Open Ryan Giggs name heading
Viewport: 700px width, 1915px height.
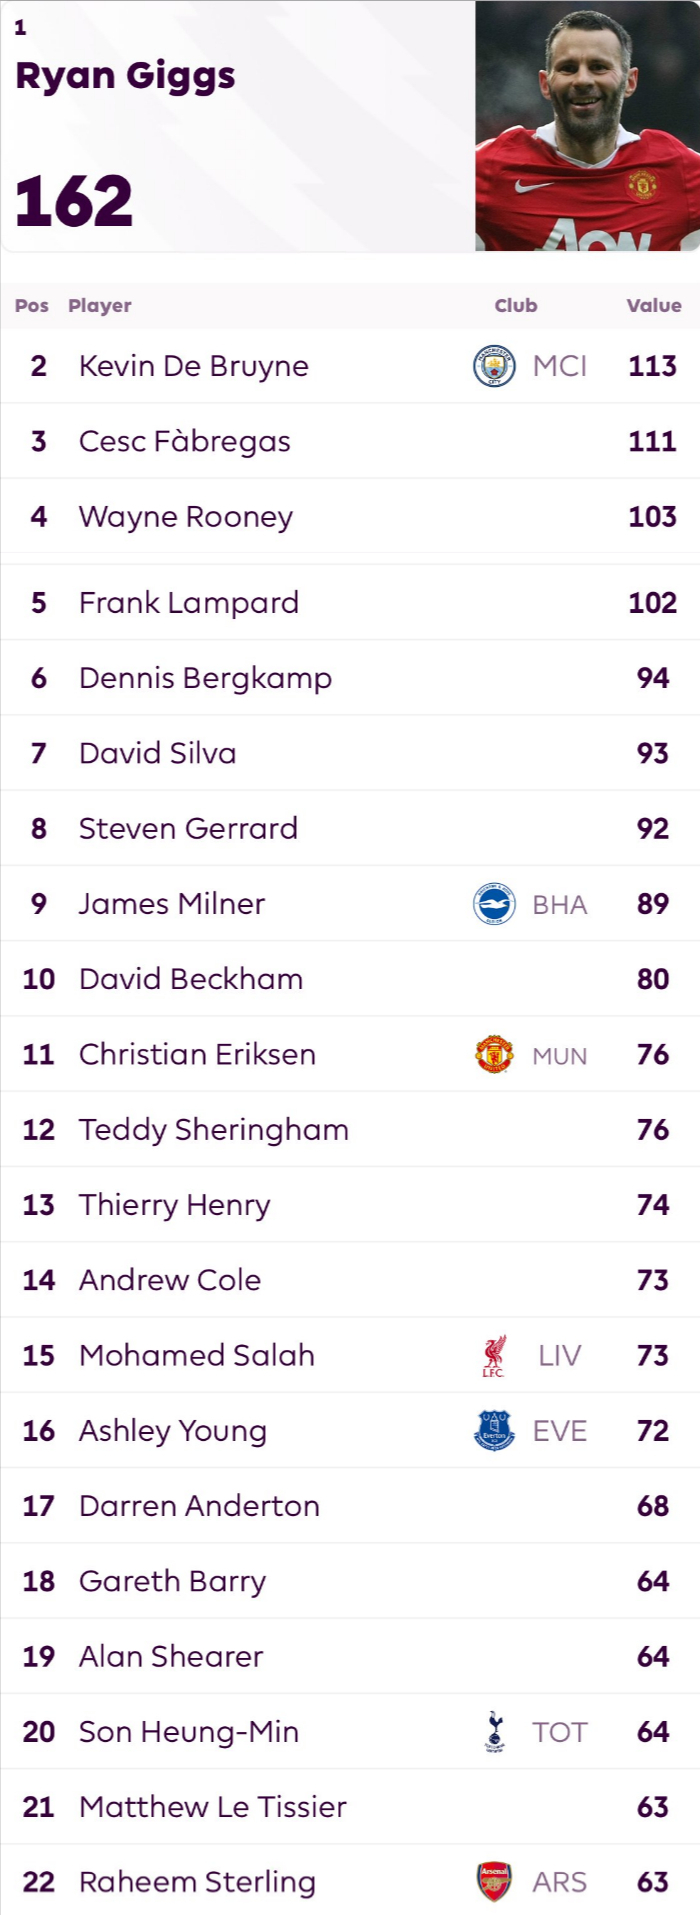(126, 76)
